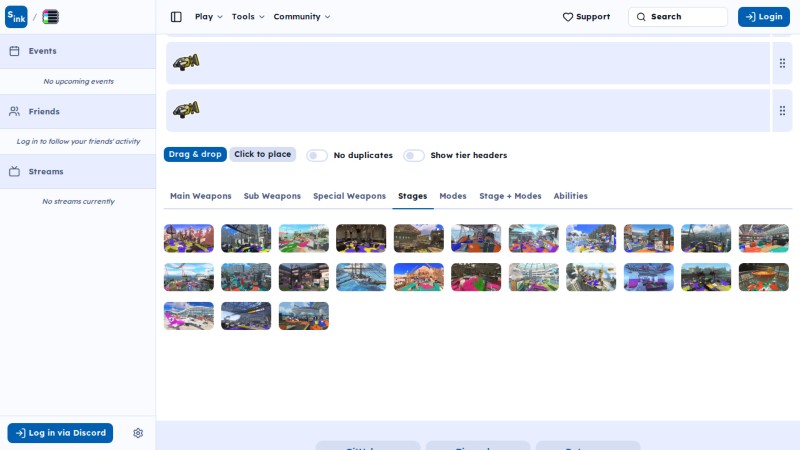Select the Wahoo World roller-coaster stage thumbnail
Screen dimensions: 800x450
(x=189, y=277)
